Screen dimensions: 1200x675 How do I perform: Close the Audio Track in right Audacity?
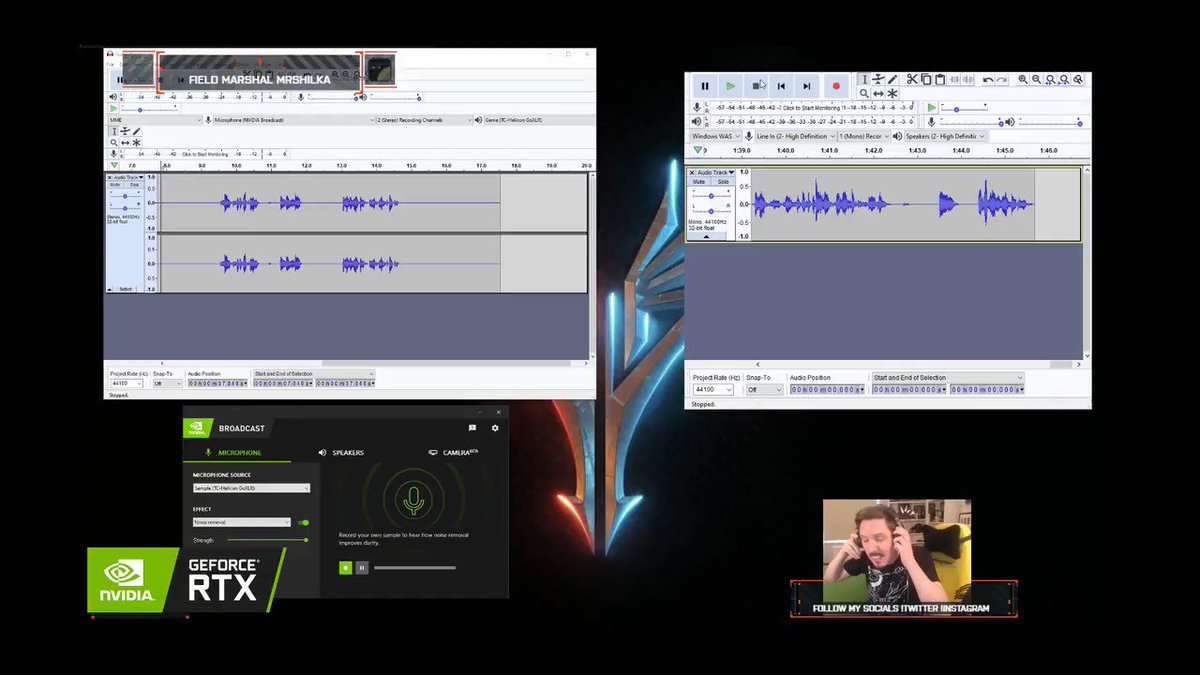click(x=692, y=173)
